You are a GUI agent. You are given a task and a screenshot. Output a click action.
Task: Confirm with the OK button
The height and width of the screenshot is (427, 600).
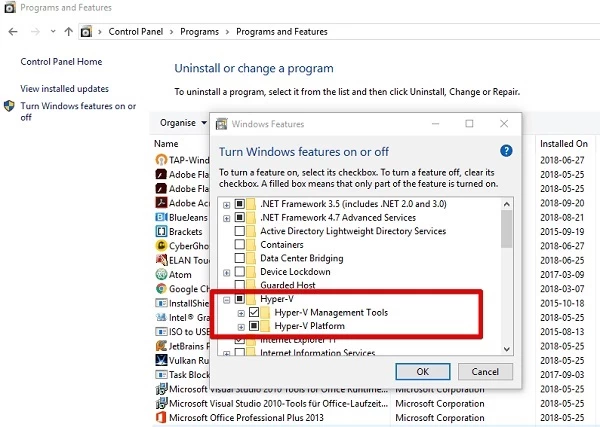click(x=422, y=372)
